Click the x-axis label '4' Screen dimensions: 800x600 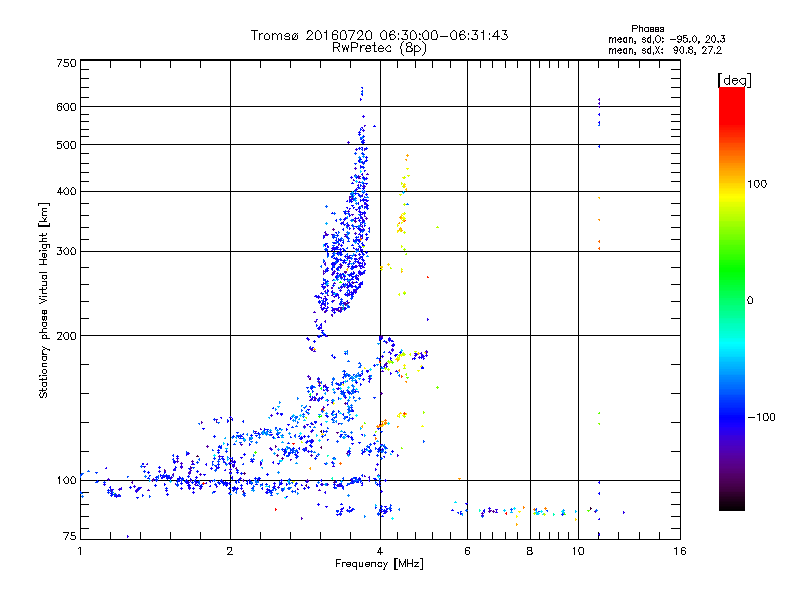(x=380, y=551)
